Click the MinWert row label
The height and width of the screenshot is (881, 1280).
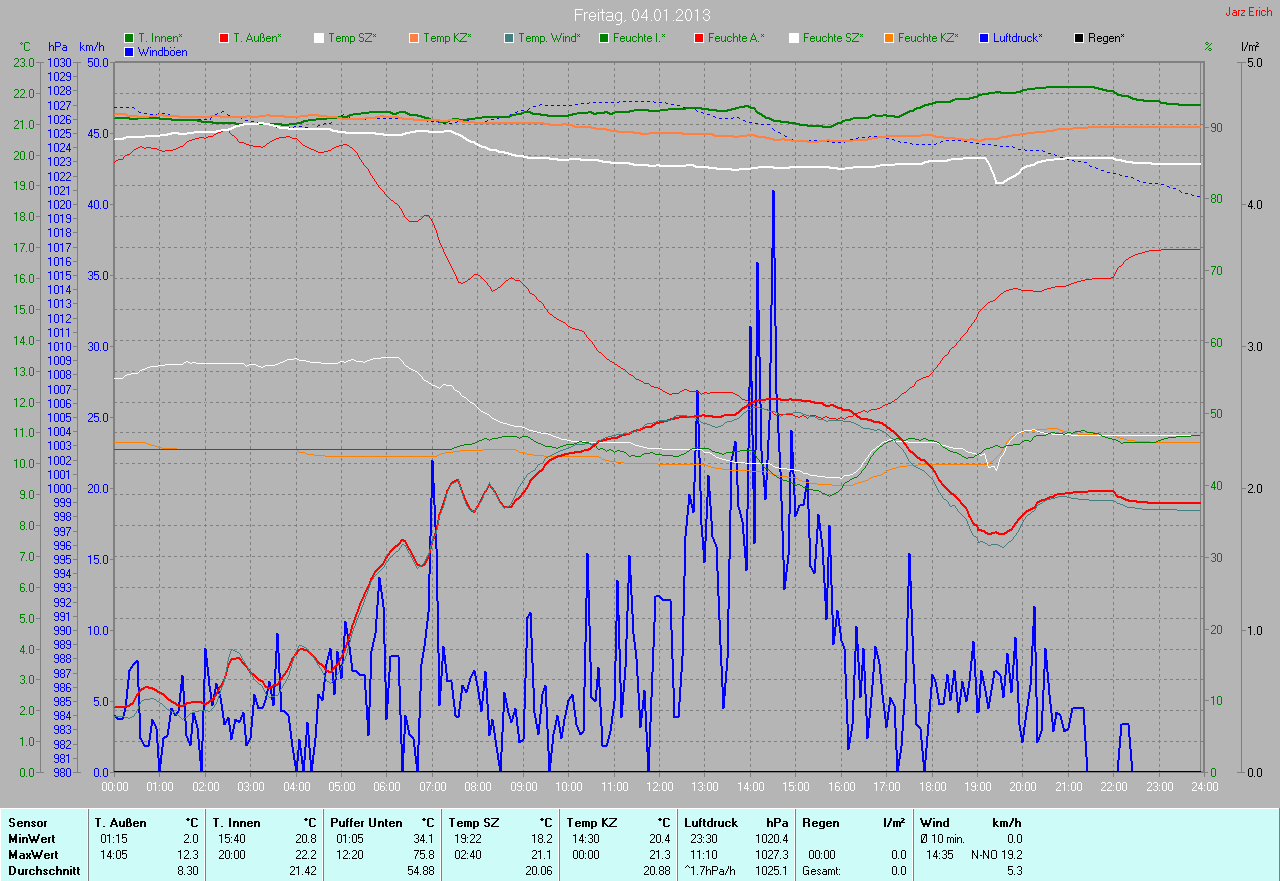coord(32,839)
